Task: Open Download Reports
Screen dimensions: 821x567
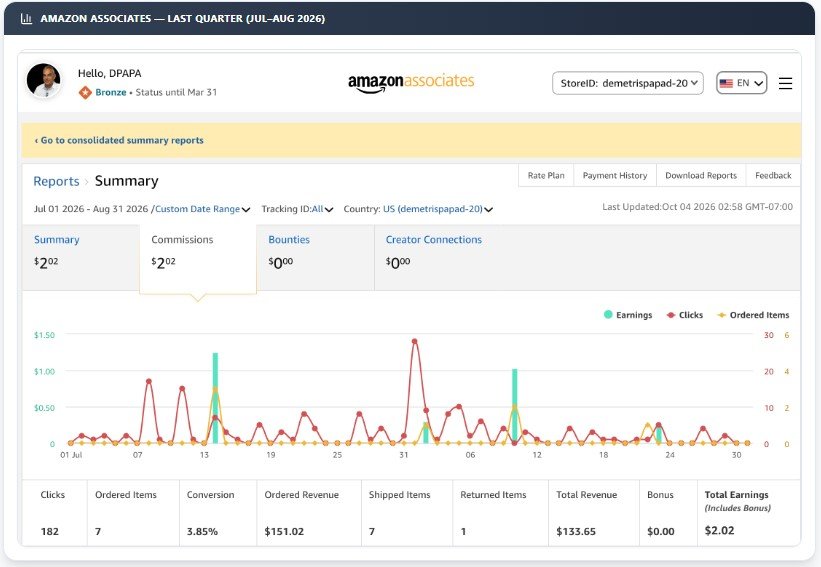Action: (701, 175)
